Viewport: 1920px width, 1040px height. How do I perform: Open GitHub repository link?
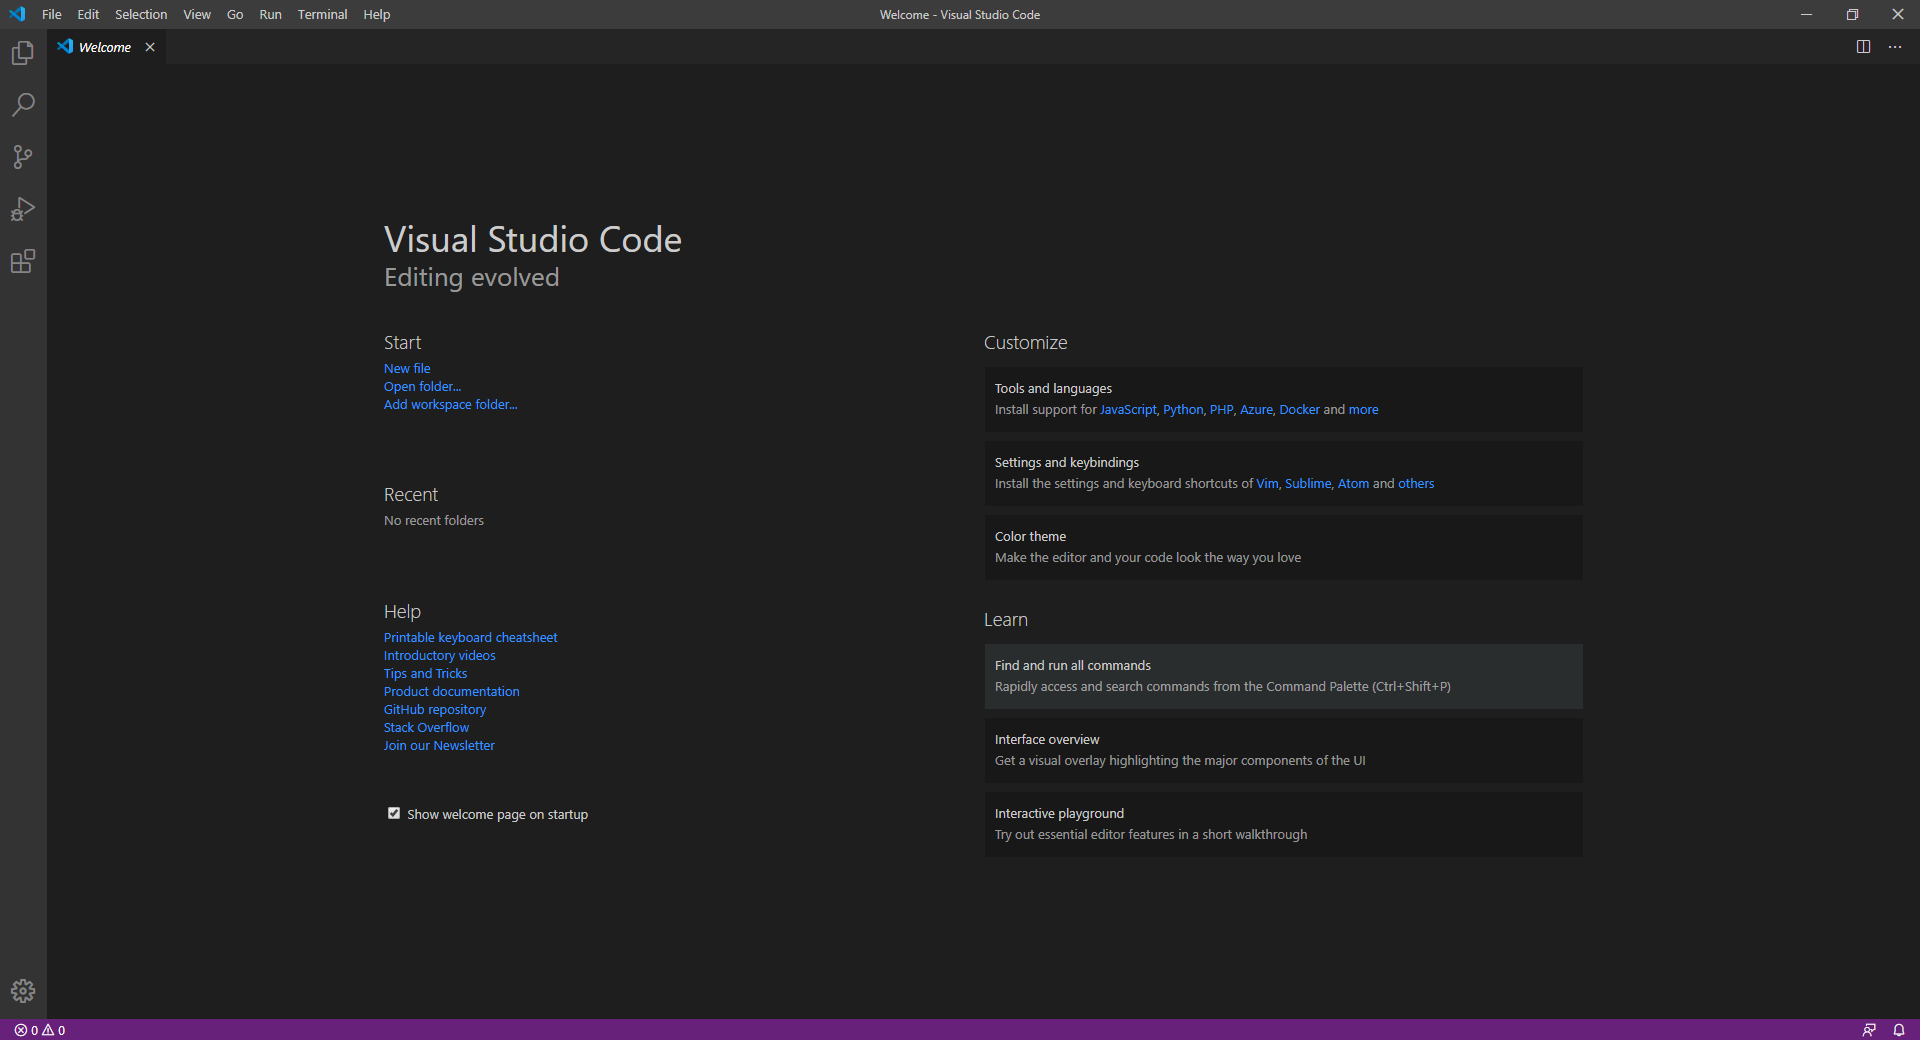pos(434,709)
